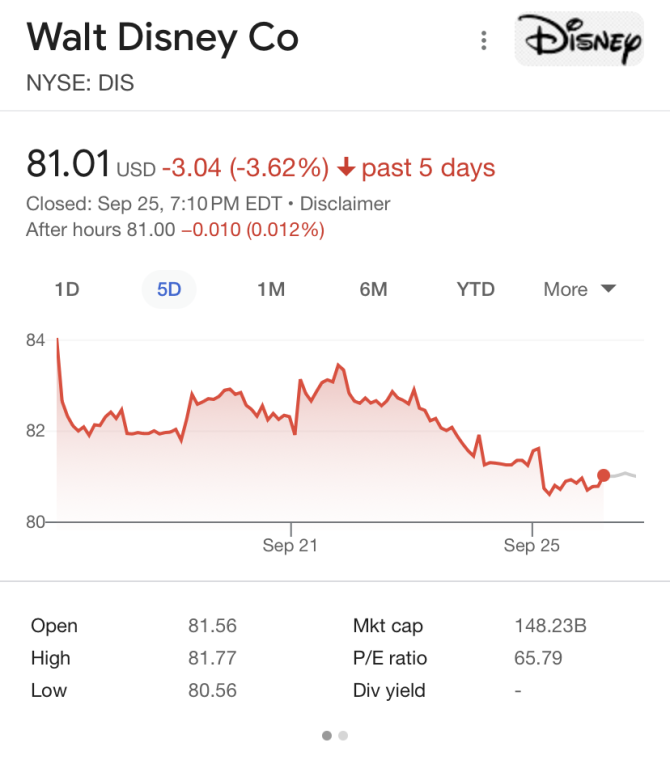Click the P/E ratio value 65.79
Image resolution: width=670 pixels, height=768 pixels.
(538, 658)
